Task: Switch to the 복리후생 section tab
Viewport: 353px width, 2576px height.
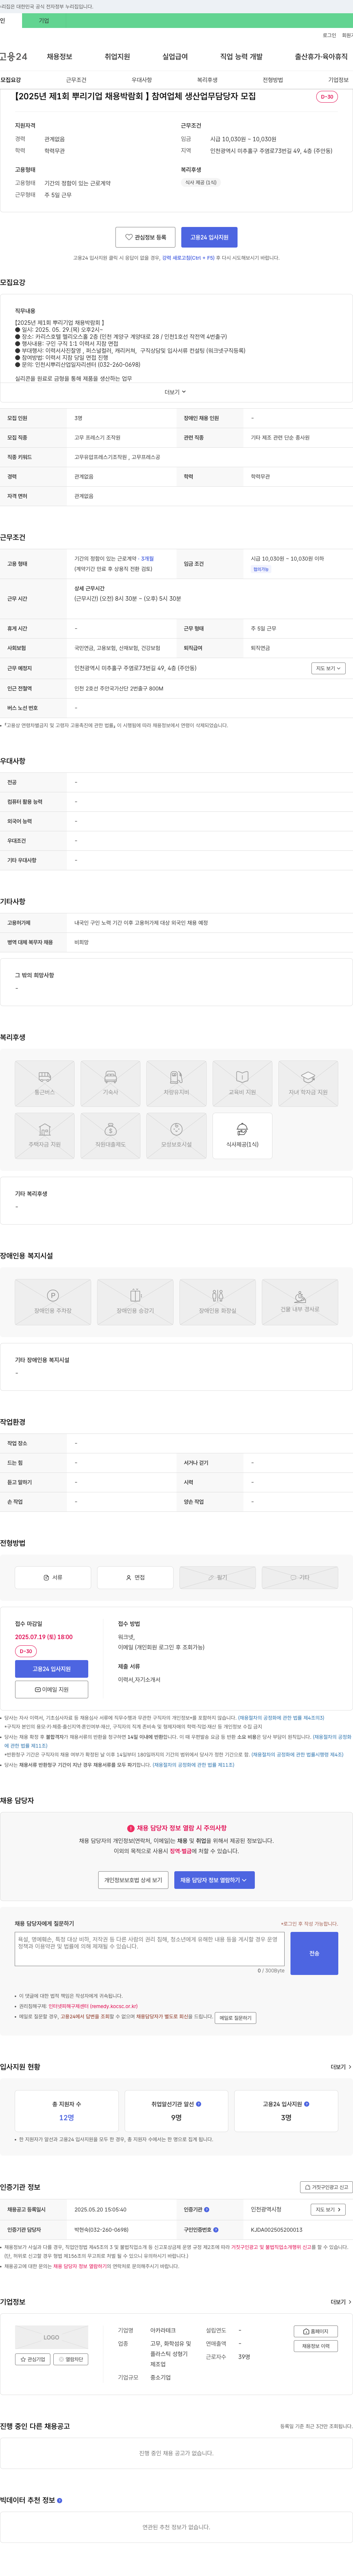Action: [207, 80]
